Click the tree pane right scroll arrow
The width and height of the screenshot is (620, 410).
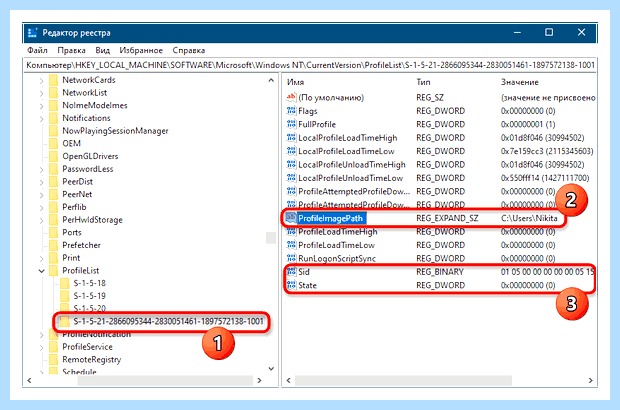coord(259,380)
